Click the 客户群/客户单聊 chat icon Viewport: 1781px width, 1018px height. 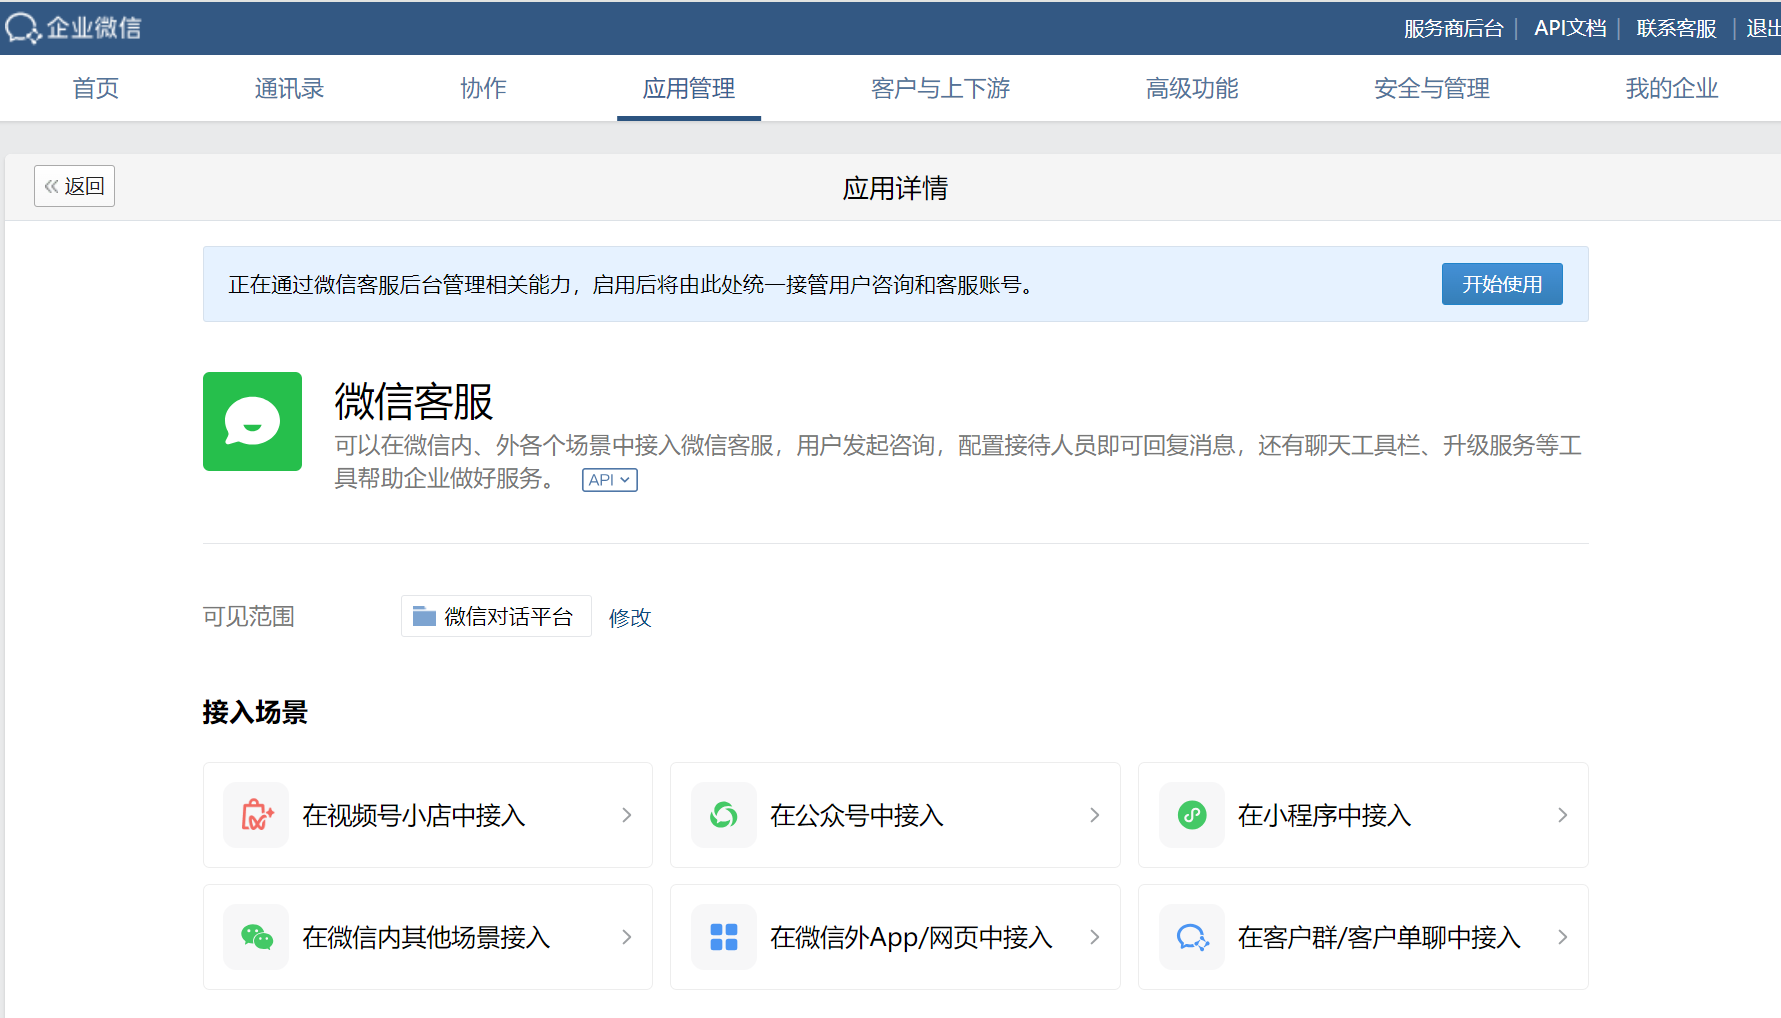tap(1192, 937)
